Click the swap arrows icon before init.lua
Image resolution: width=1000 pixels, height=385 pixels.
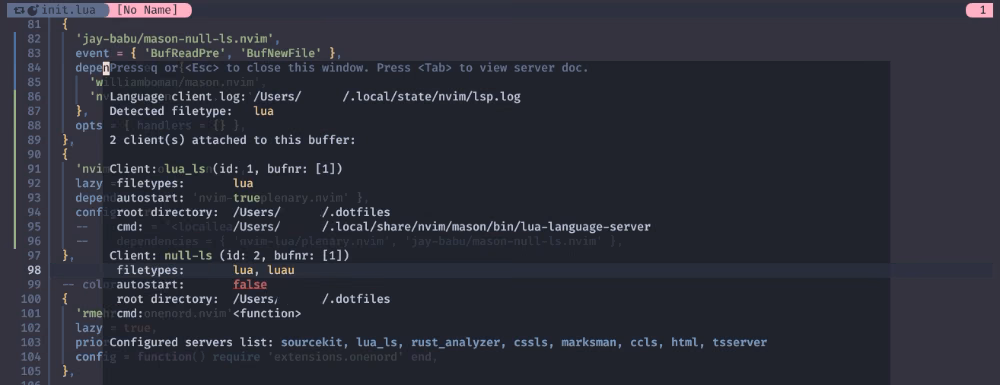[x=19, y=10]
